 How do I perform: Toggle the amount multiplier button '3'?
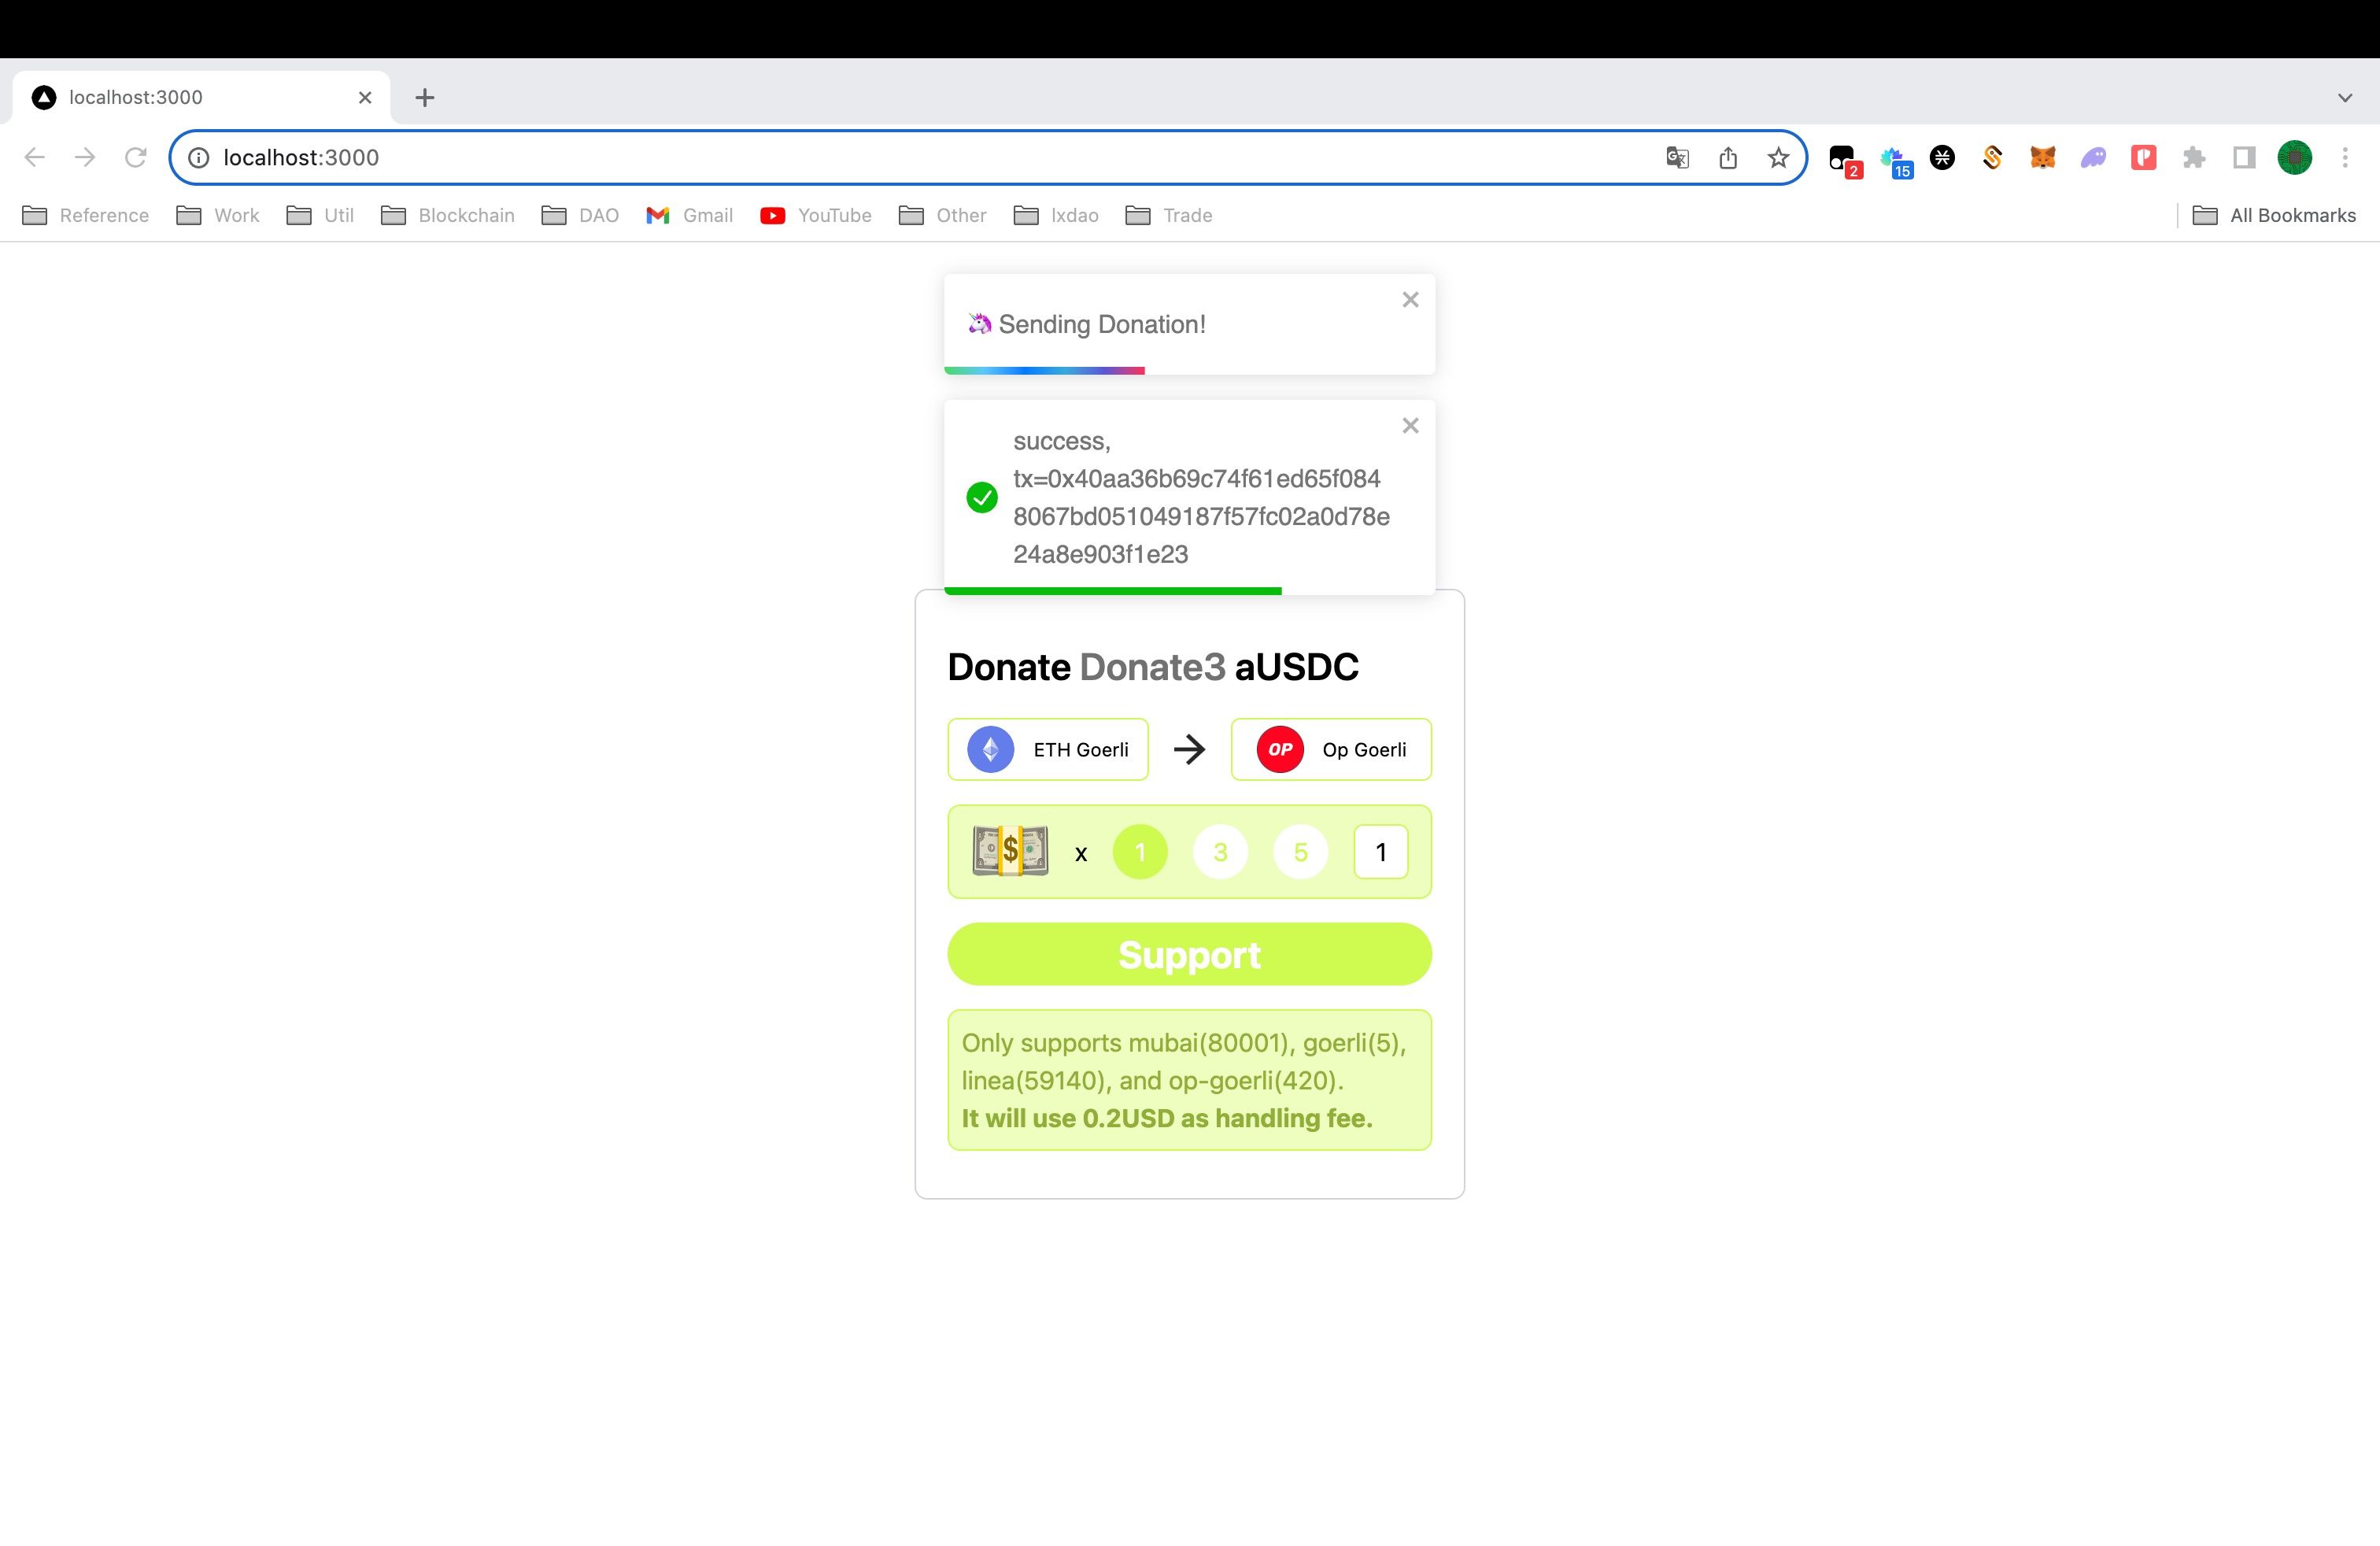point(1219,852)
